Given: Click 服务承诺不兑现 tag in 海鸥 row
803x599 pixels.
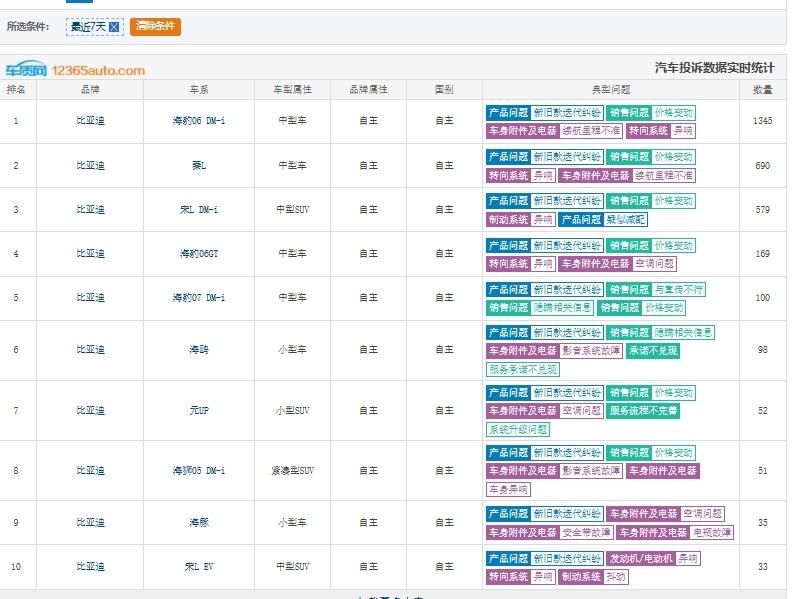Looking at the screenshot, I should tap(522, 369).
